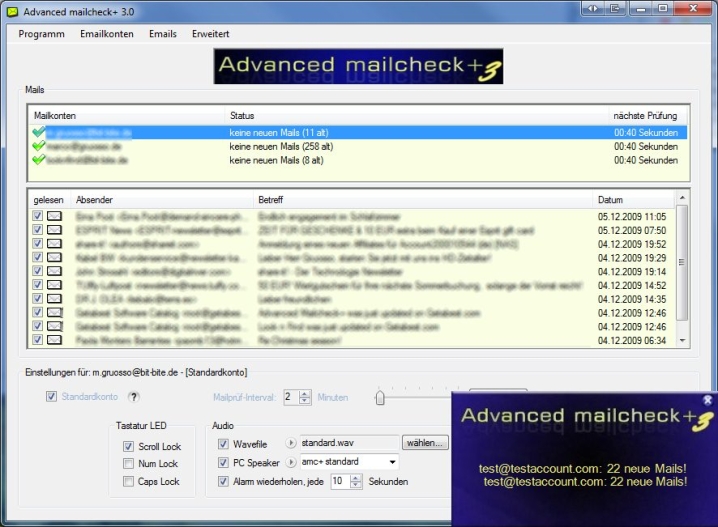Click the Mailprüf-Interval slider handle

tap(380, 398)
